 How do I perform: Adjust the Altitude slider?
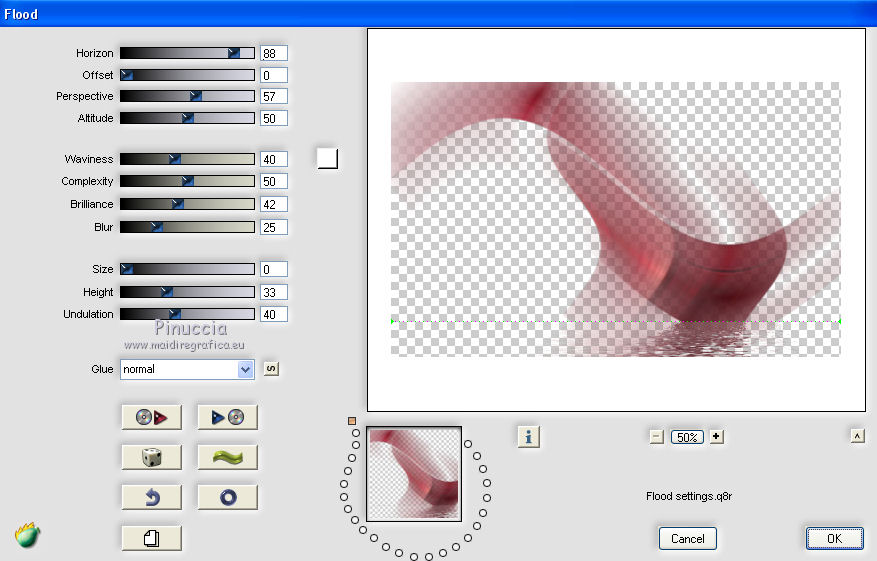[x=187, y=118]
